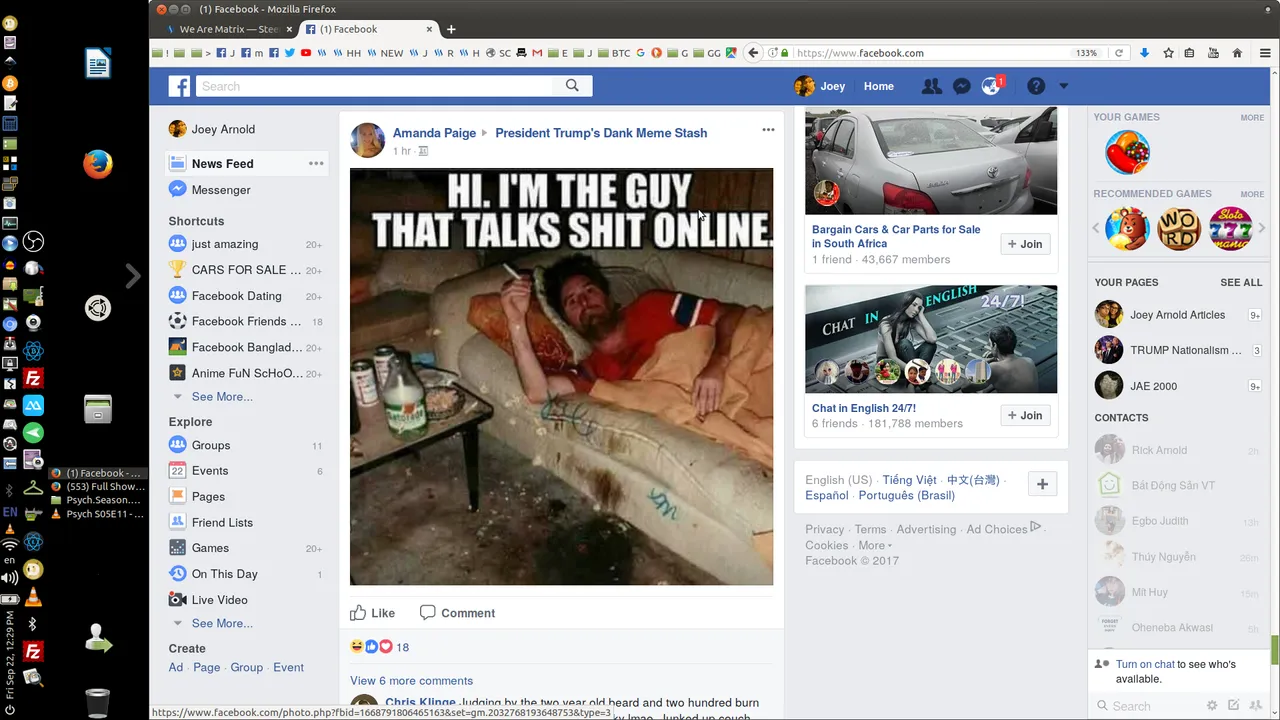Open Privacy footer link

824,529
